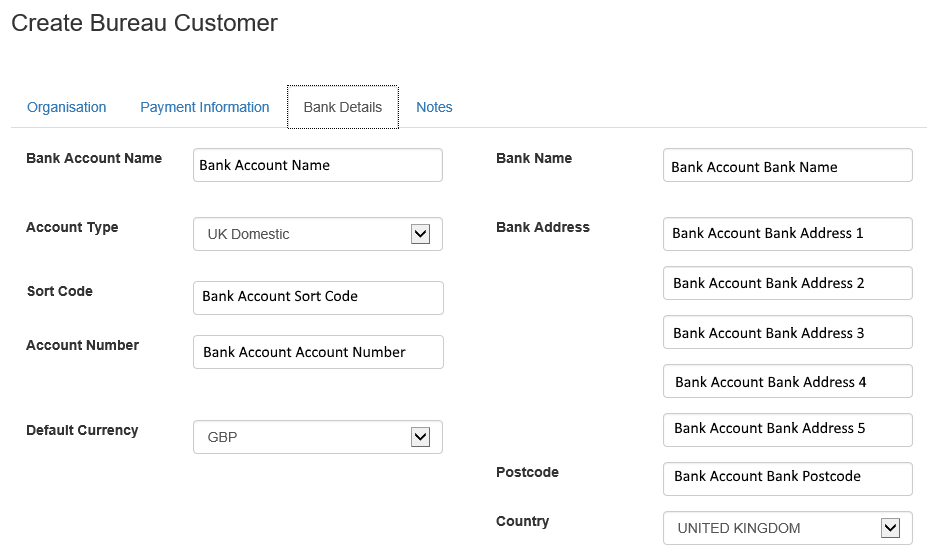
Task: Switch to the Organisation tab
Action: (x=67, y=107)
